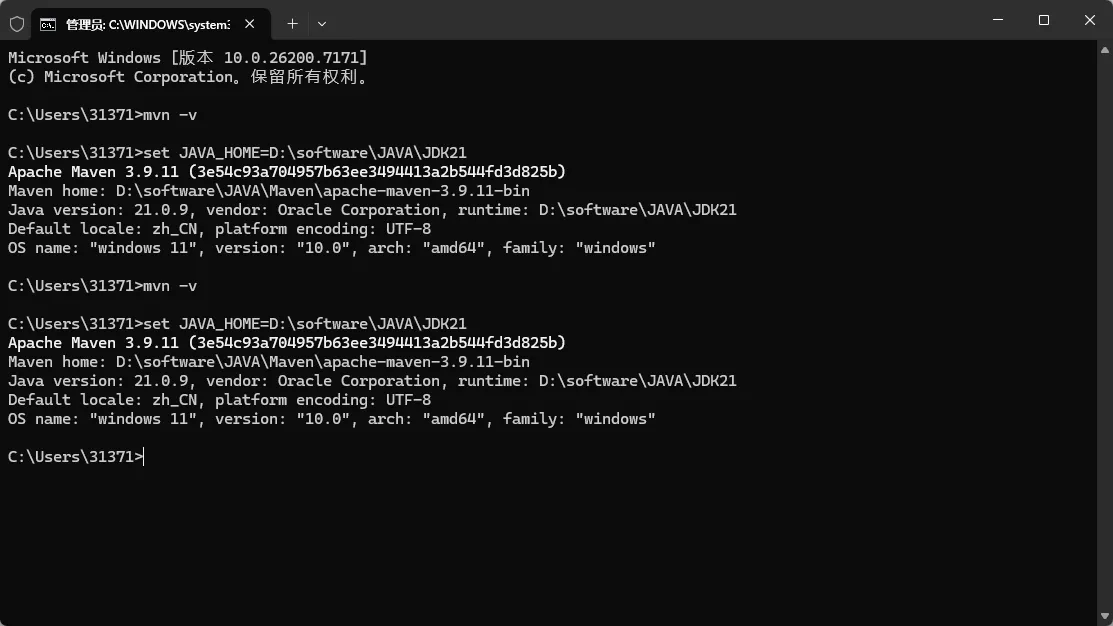Click the second 'set JAVA_HOME' command line

coord(237,324)
